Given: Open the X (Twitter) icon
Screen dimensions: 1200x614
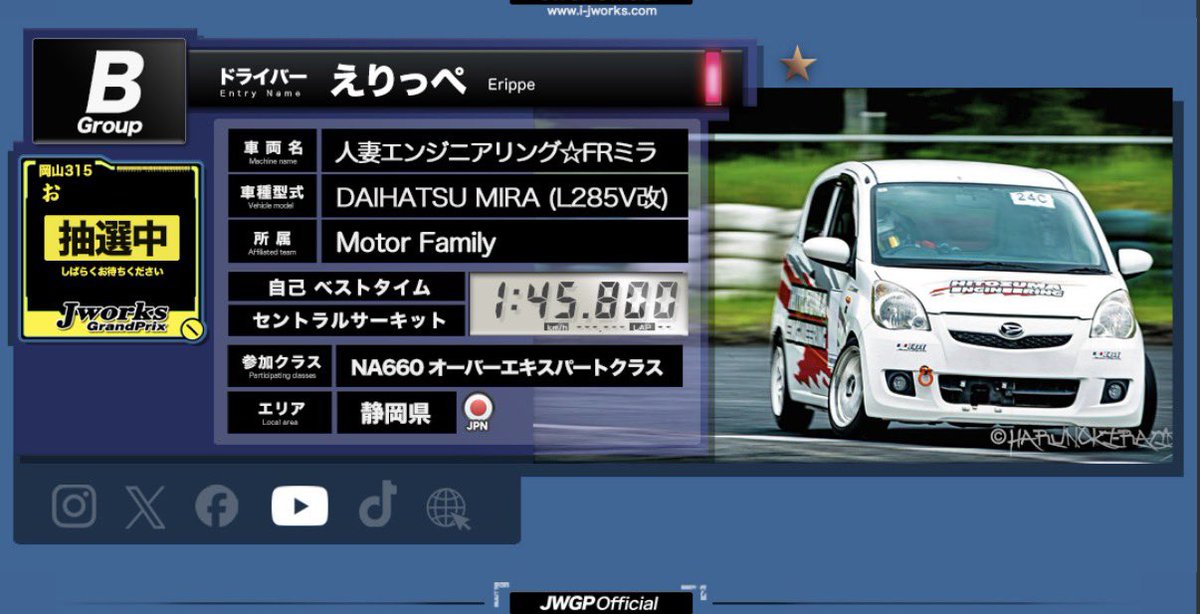Looking at the screenshot, I should tap(145, 506).
